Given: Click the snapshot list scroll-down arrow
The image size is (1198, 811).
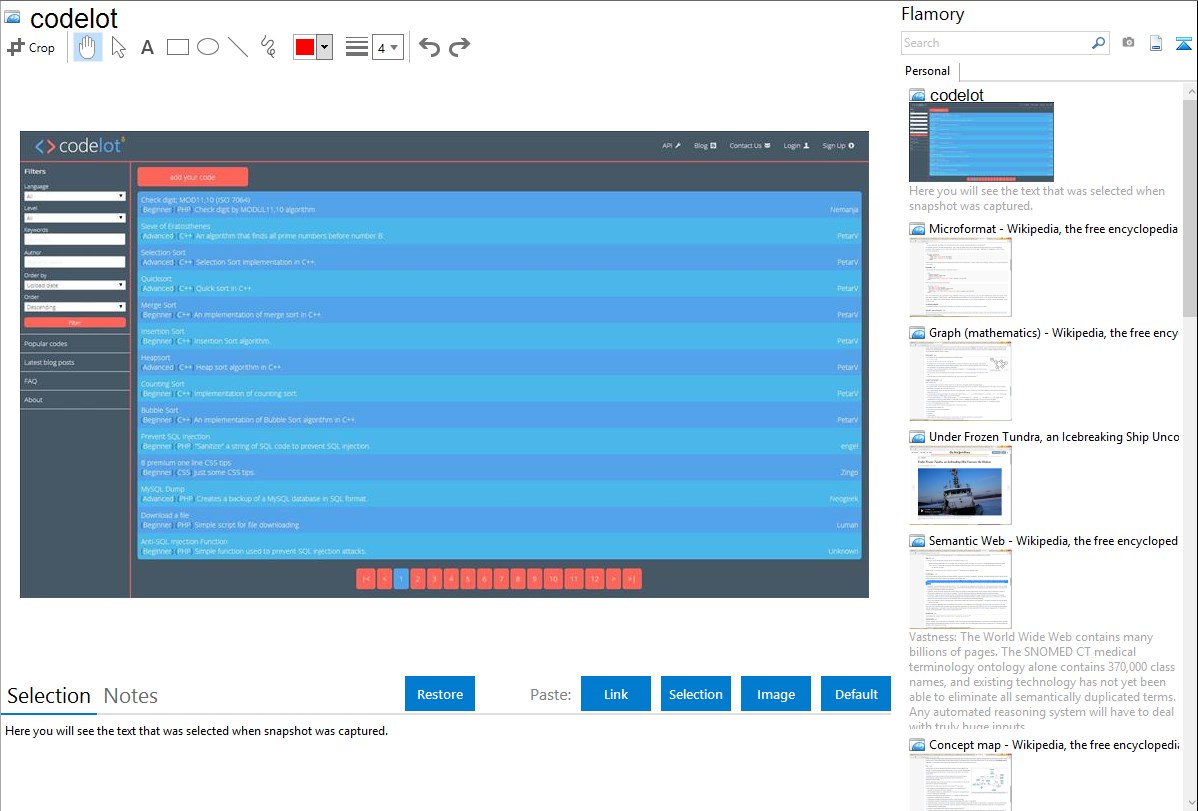Looking at the screenshot, I should tap(1190, 803).
